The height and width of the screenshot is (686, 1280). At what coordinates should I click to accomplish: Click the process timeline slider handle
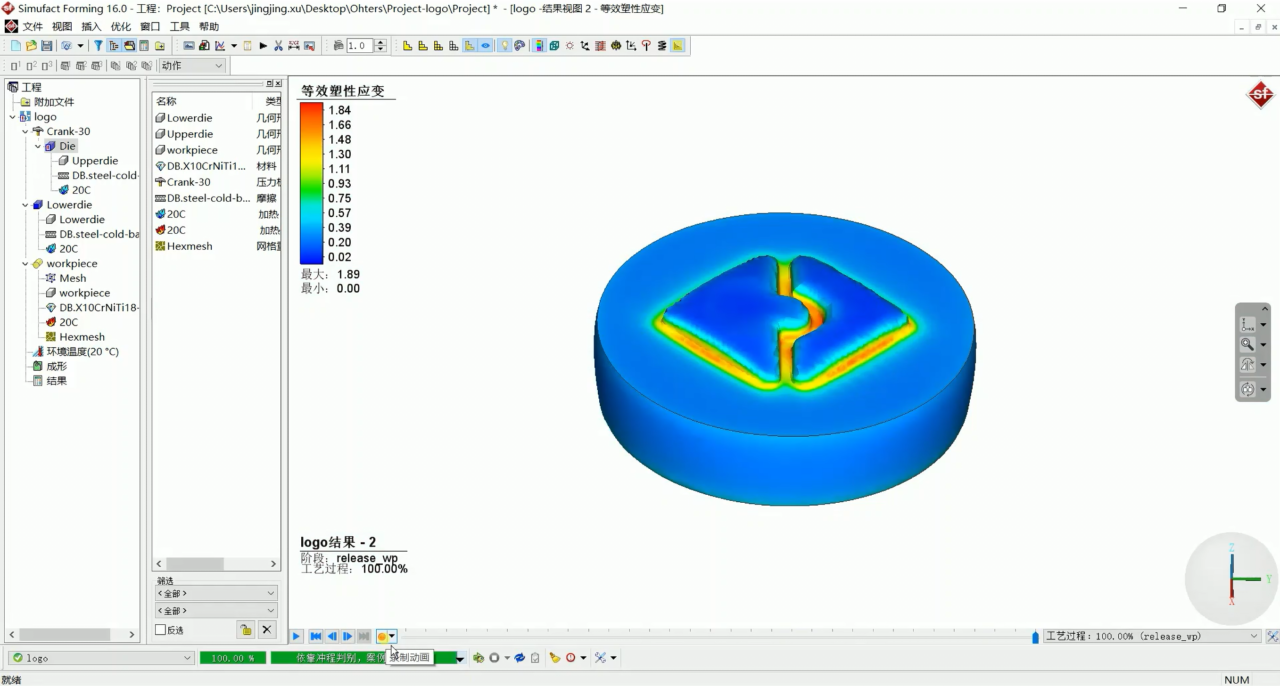1035,637
